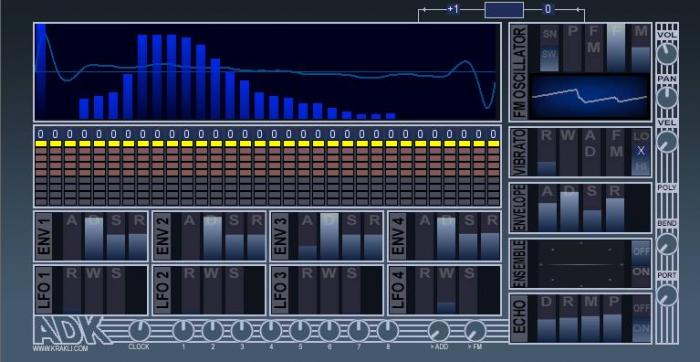Viewport: 700px width, 362px height.
Task: Adjust bottom-row knob 5
Action: 300,331
